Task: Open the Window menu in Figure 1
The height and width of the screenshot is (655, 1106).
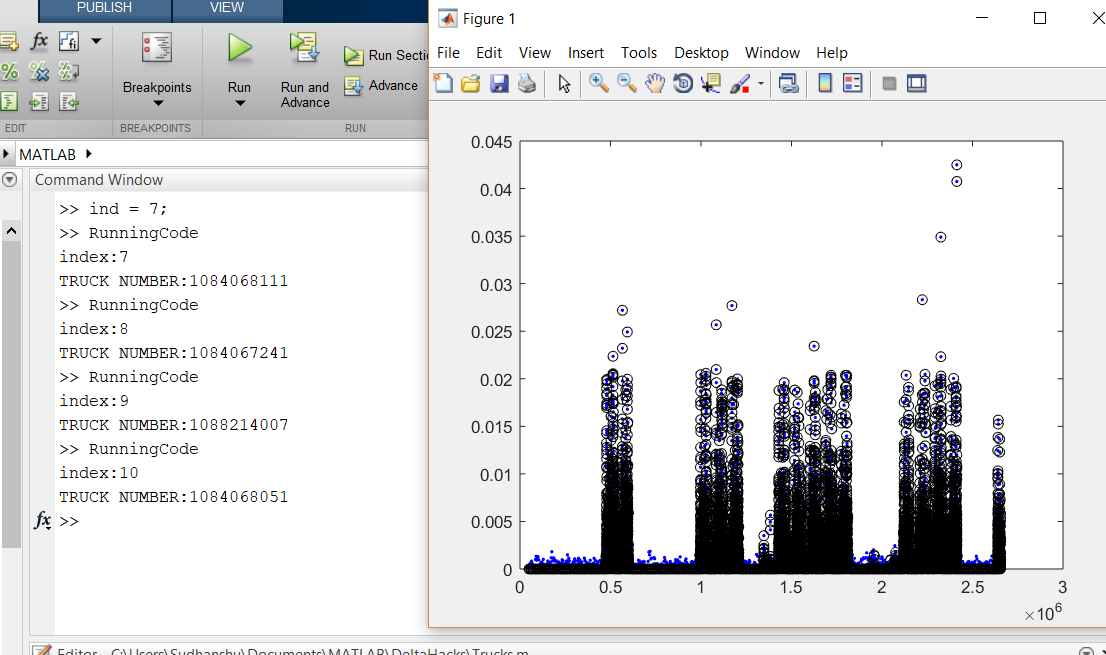Action: (x=772, y=53)
